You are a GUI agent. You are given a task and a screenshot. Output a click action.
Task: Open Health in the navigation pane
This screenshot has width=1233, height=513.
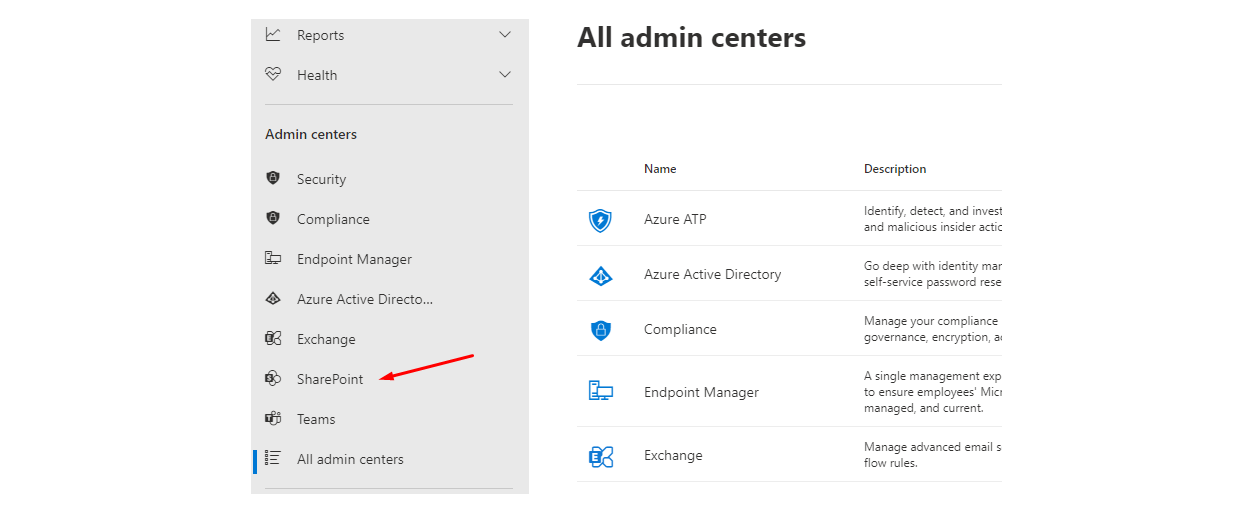(x=317, y=75)
